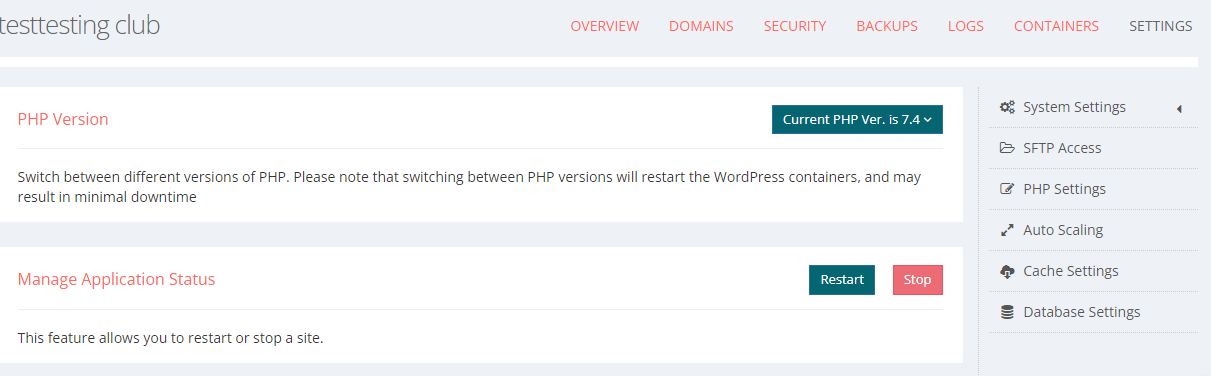Click the SFTP Access folder icon
This screenshot has width=1211, height=376.
tap(1007, 148)
